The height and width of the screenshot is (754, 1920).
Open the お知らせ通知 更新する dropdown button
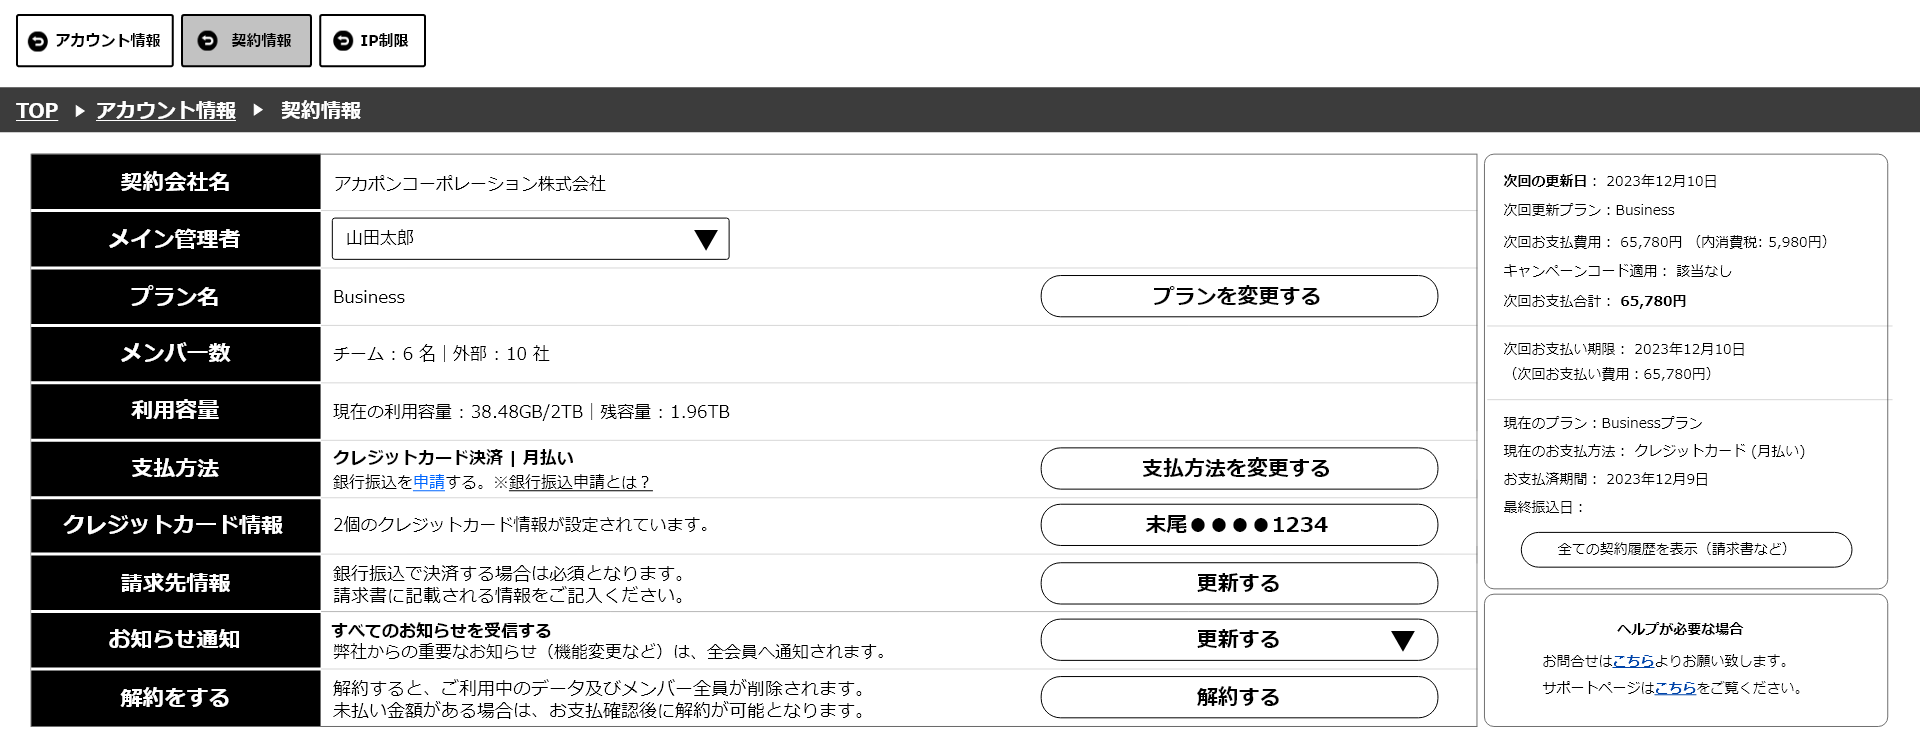[x=1238, y=640]
